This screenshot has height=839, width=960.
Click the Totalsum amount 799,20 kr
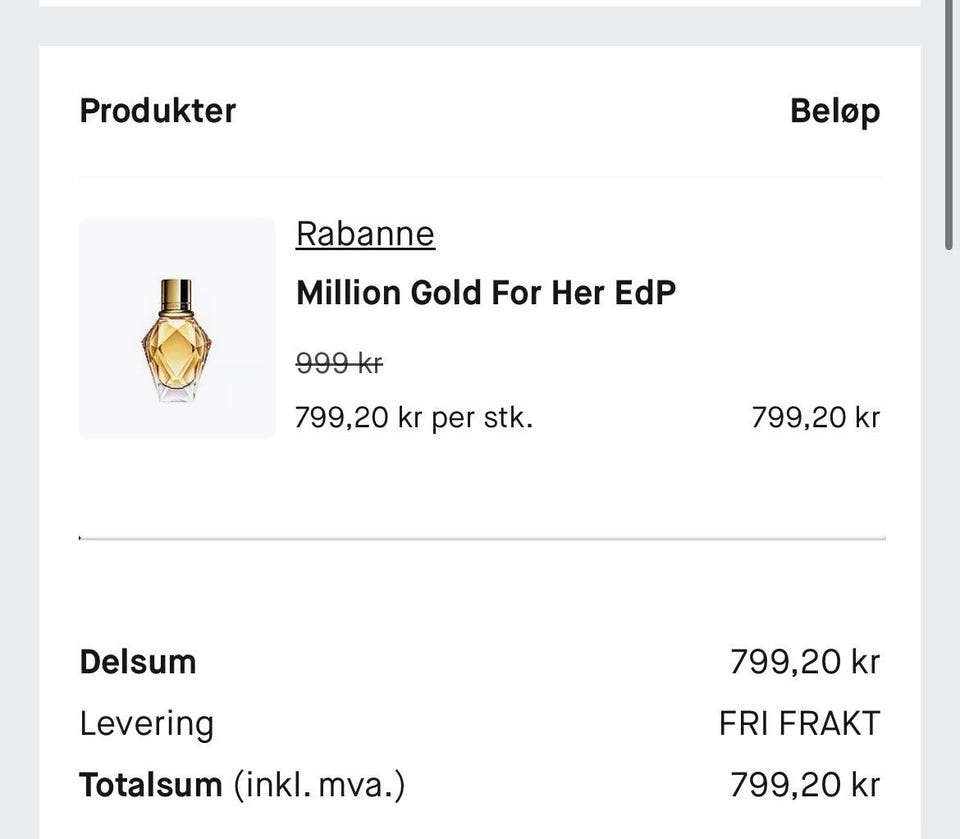click(x=804, y=785)
